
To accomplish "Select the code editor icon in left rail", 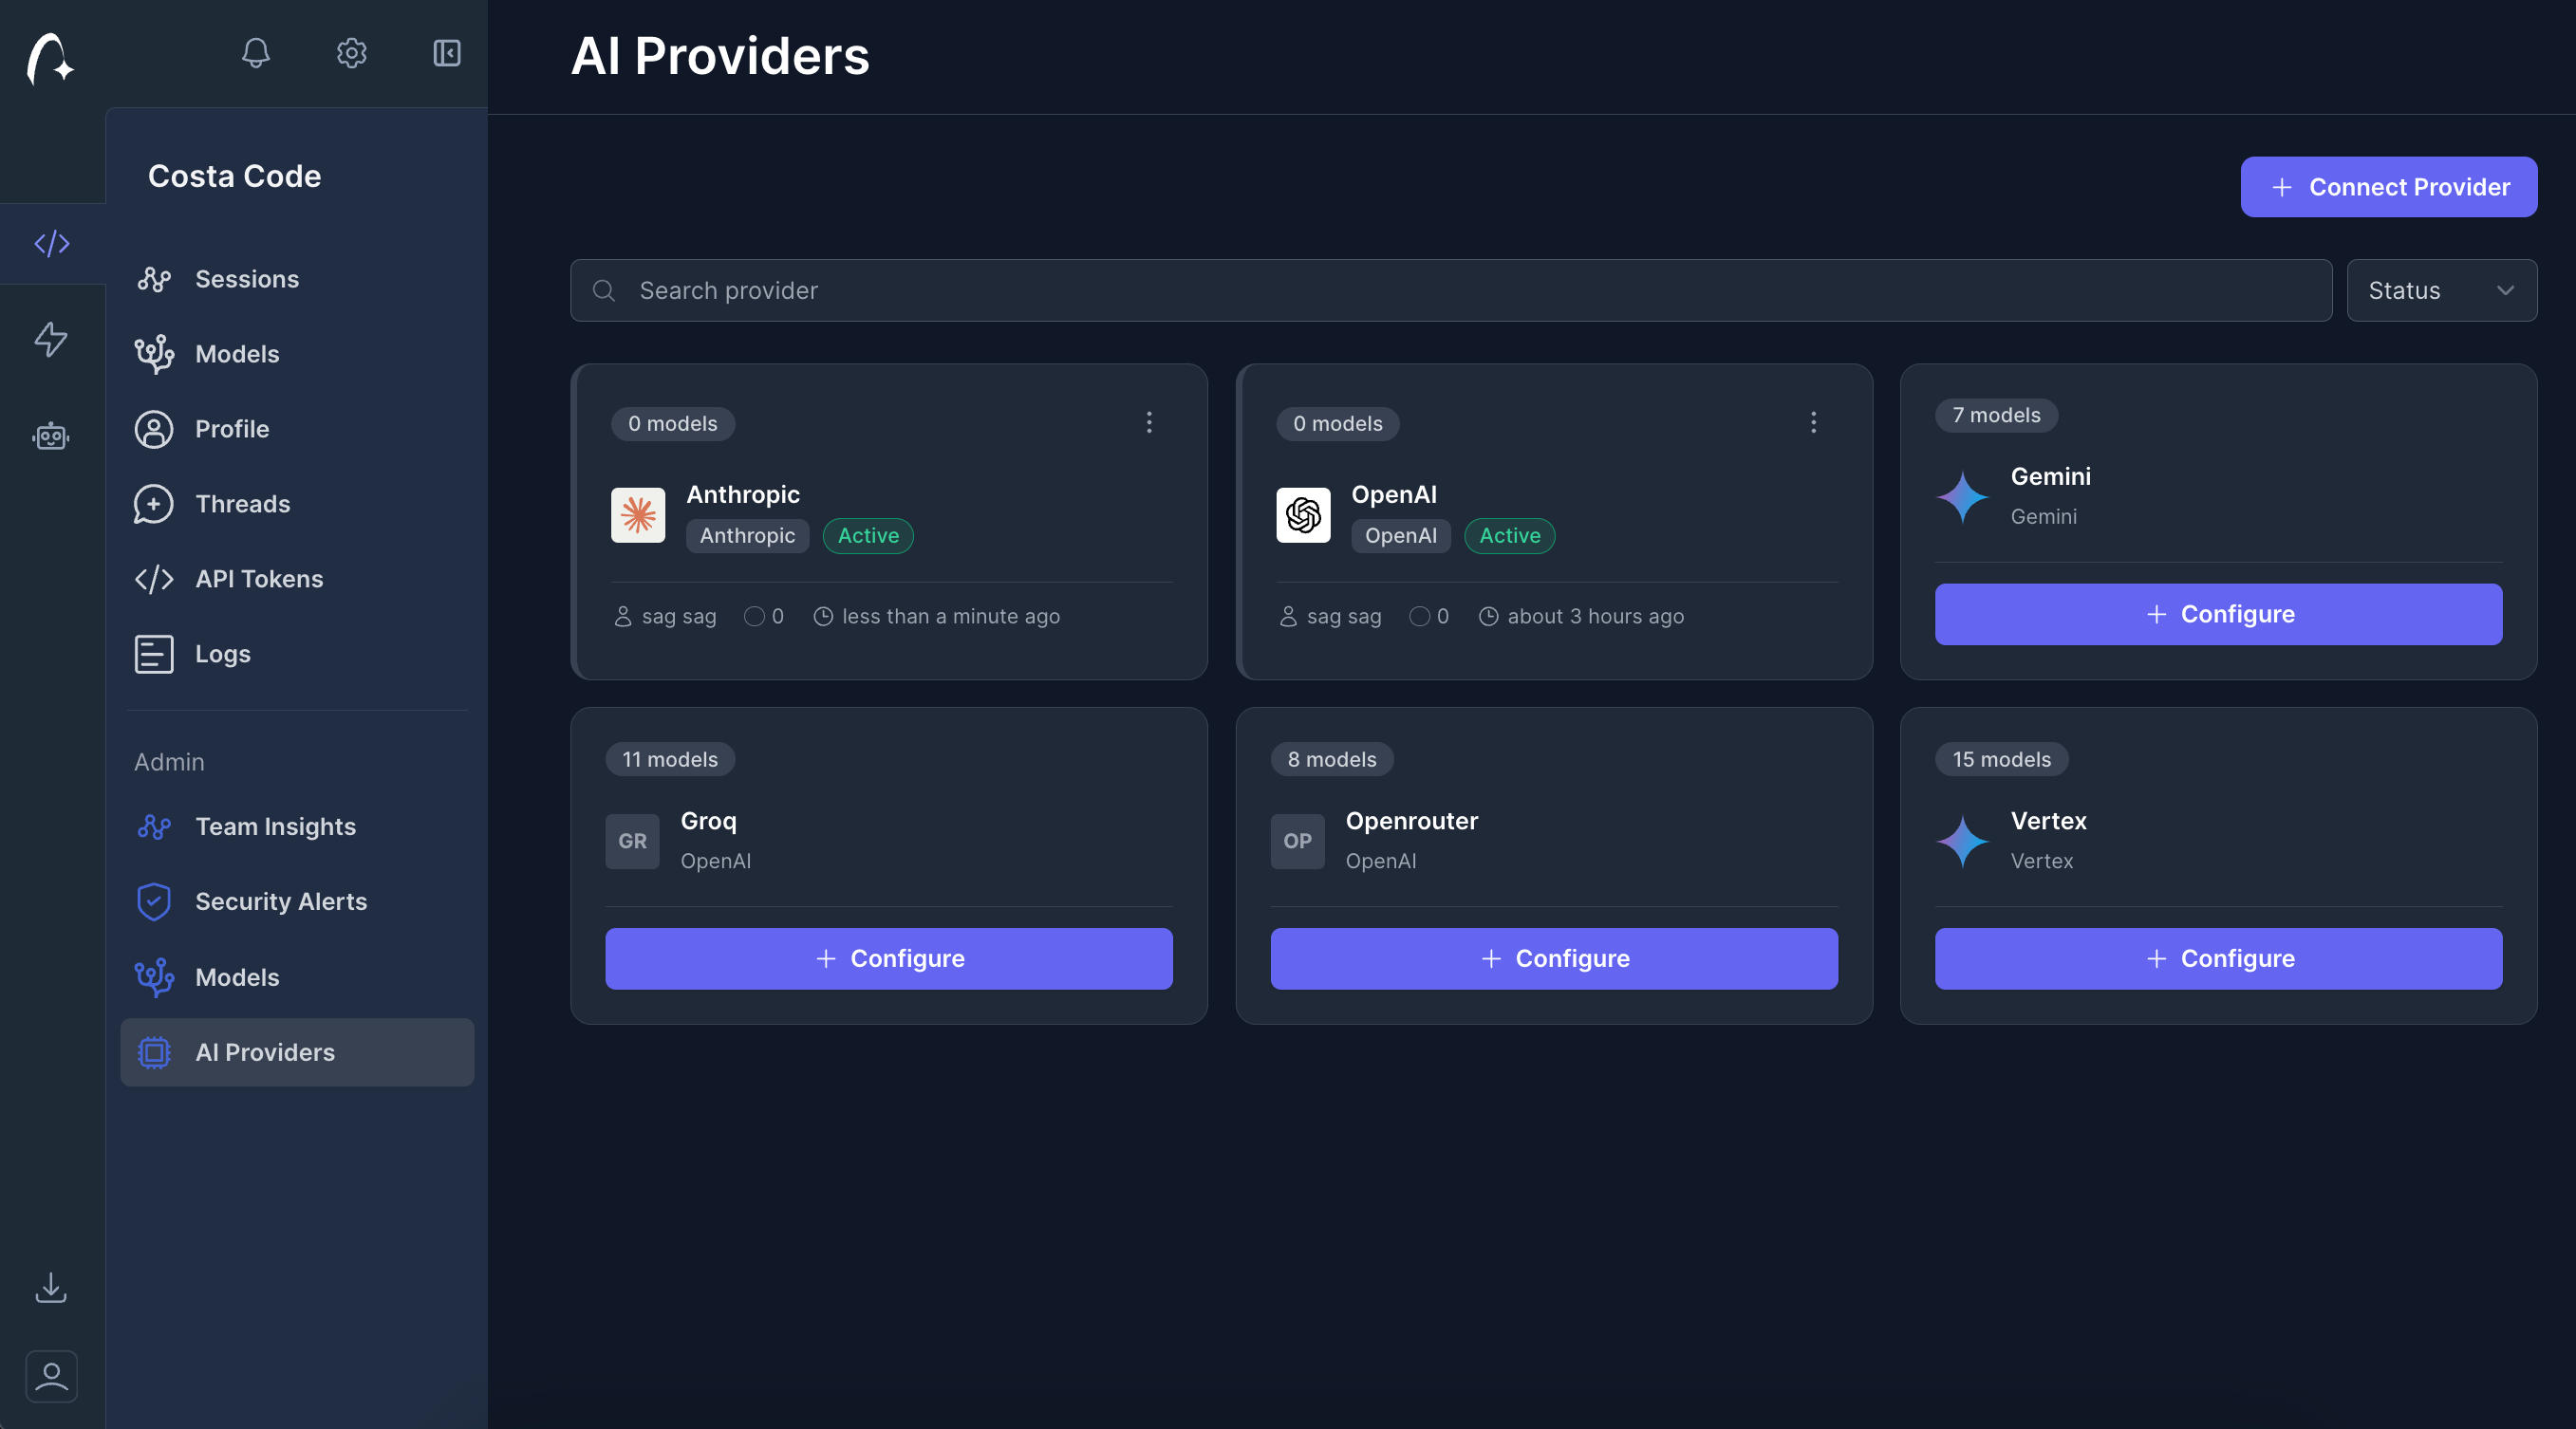I will coord(51,242).
